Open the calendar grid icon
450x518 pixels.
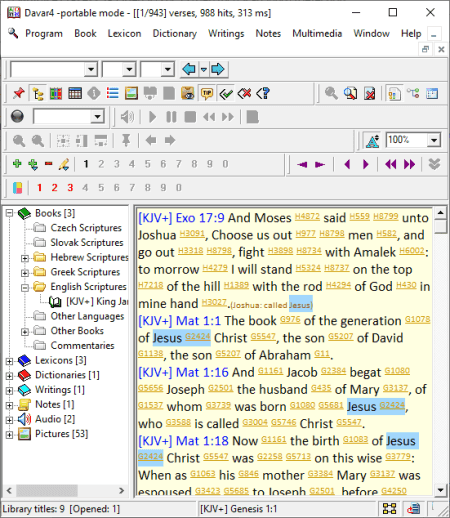[75, 93]
